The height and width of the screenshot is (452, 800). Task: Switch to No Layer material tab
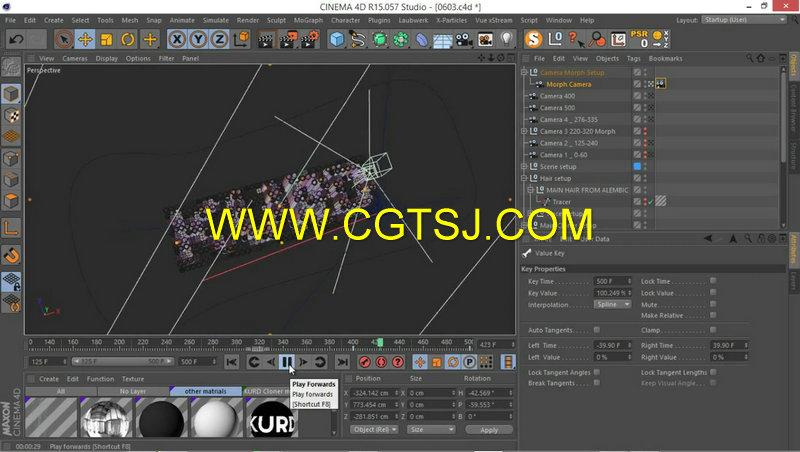tap(133, 391)
